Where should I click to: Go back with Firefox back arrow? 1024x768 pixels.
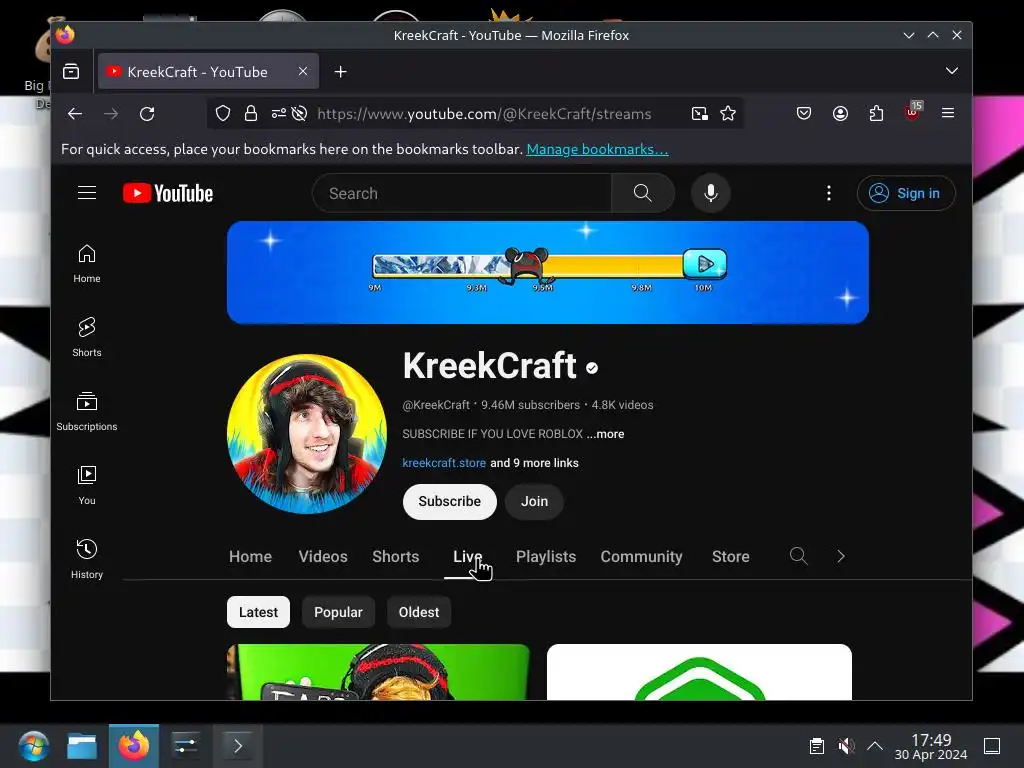coord(75,114)
